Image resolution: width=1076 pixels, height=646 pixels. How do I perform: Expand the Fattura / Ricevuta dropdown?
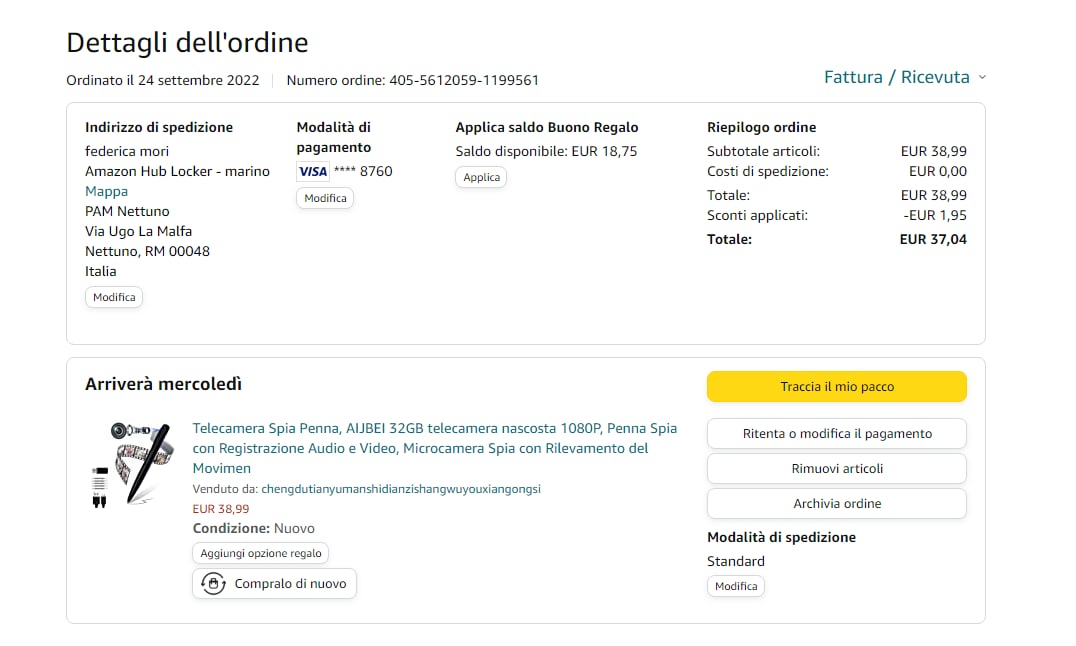904,77
